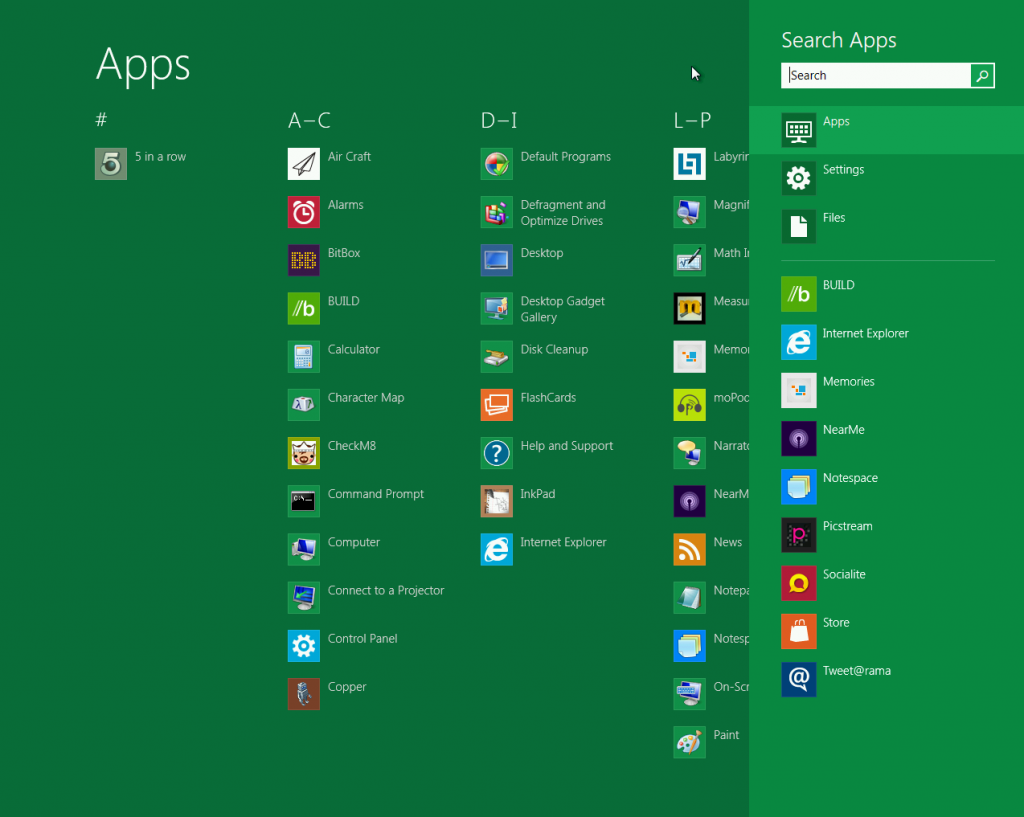Click the A–C group header
The width and height of the screenshot is (1024, 817).
(x=310, y=121)
